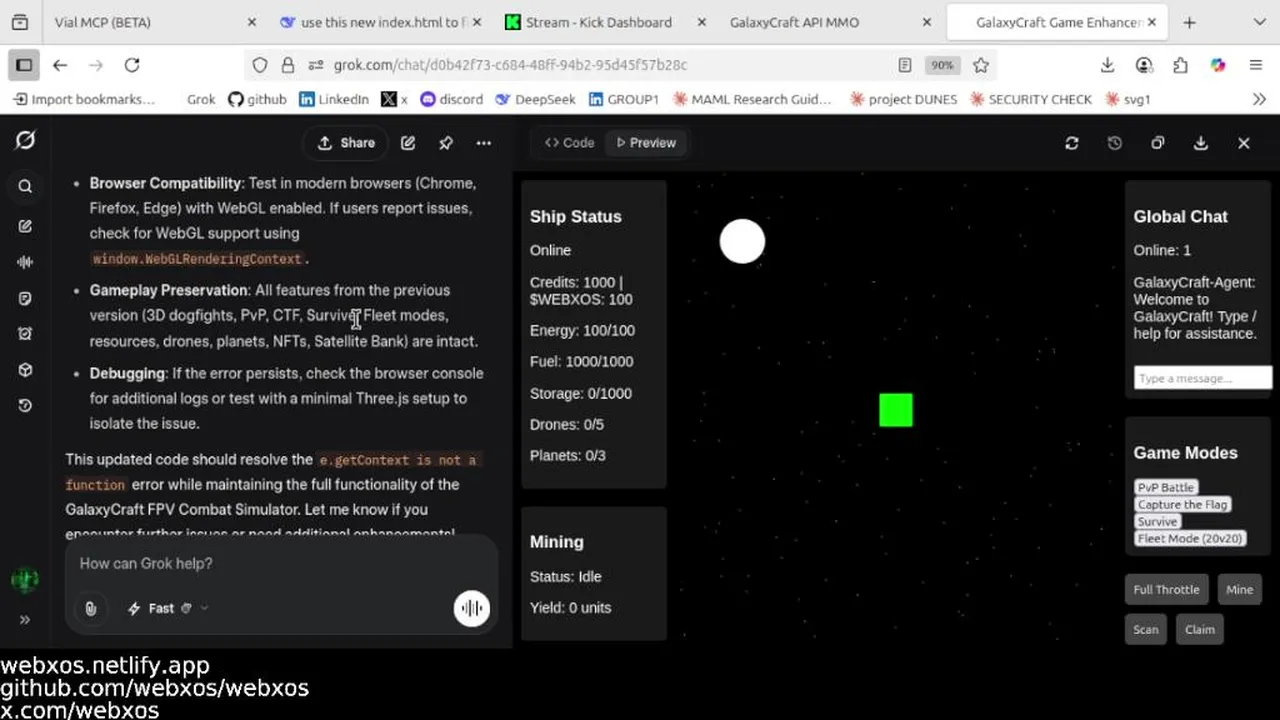Reset the 90% zoom indicator
The height and width of the screenshot is (720, 1280).
point(942,65)
